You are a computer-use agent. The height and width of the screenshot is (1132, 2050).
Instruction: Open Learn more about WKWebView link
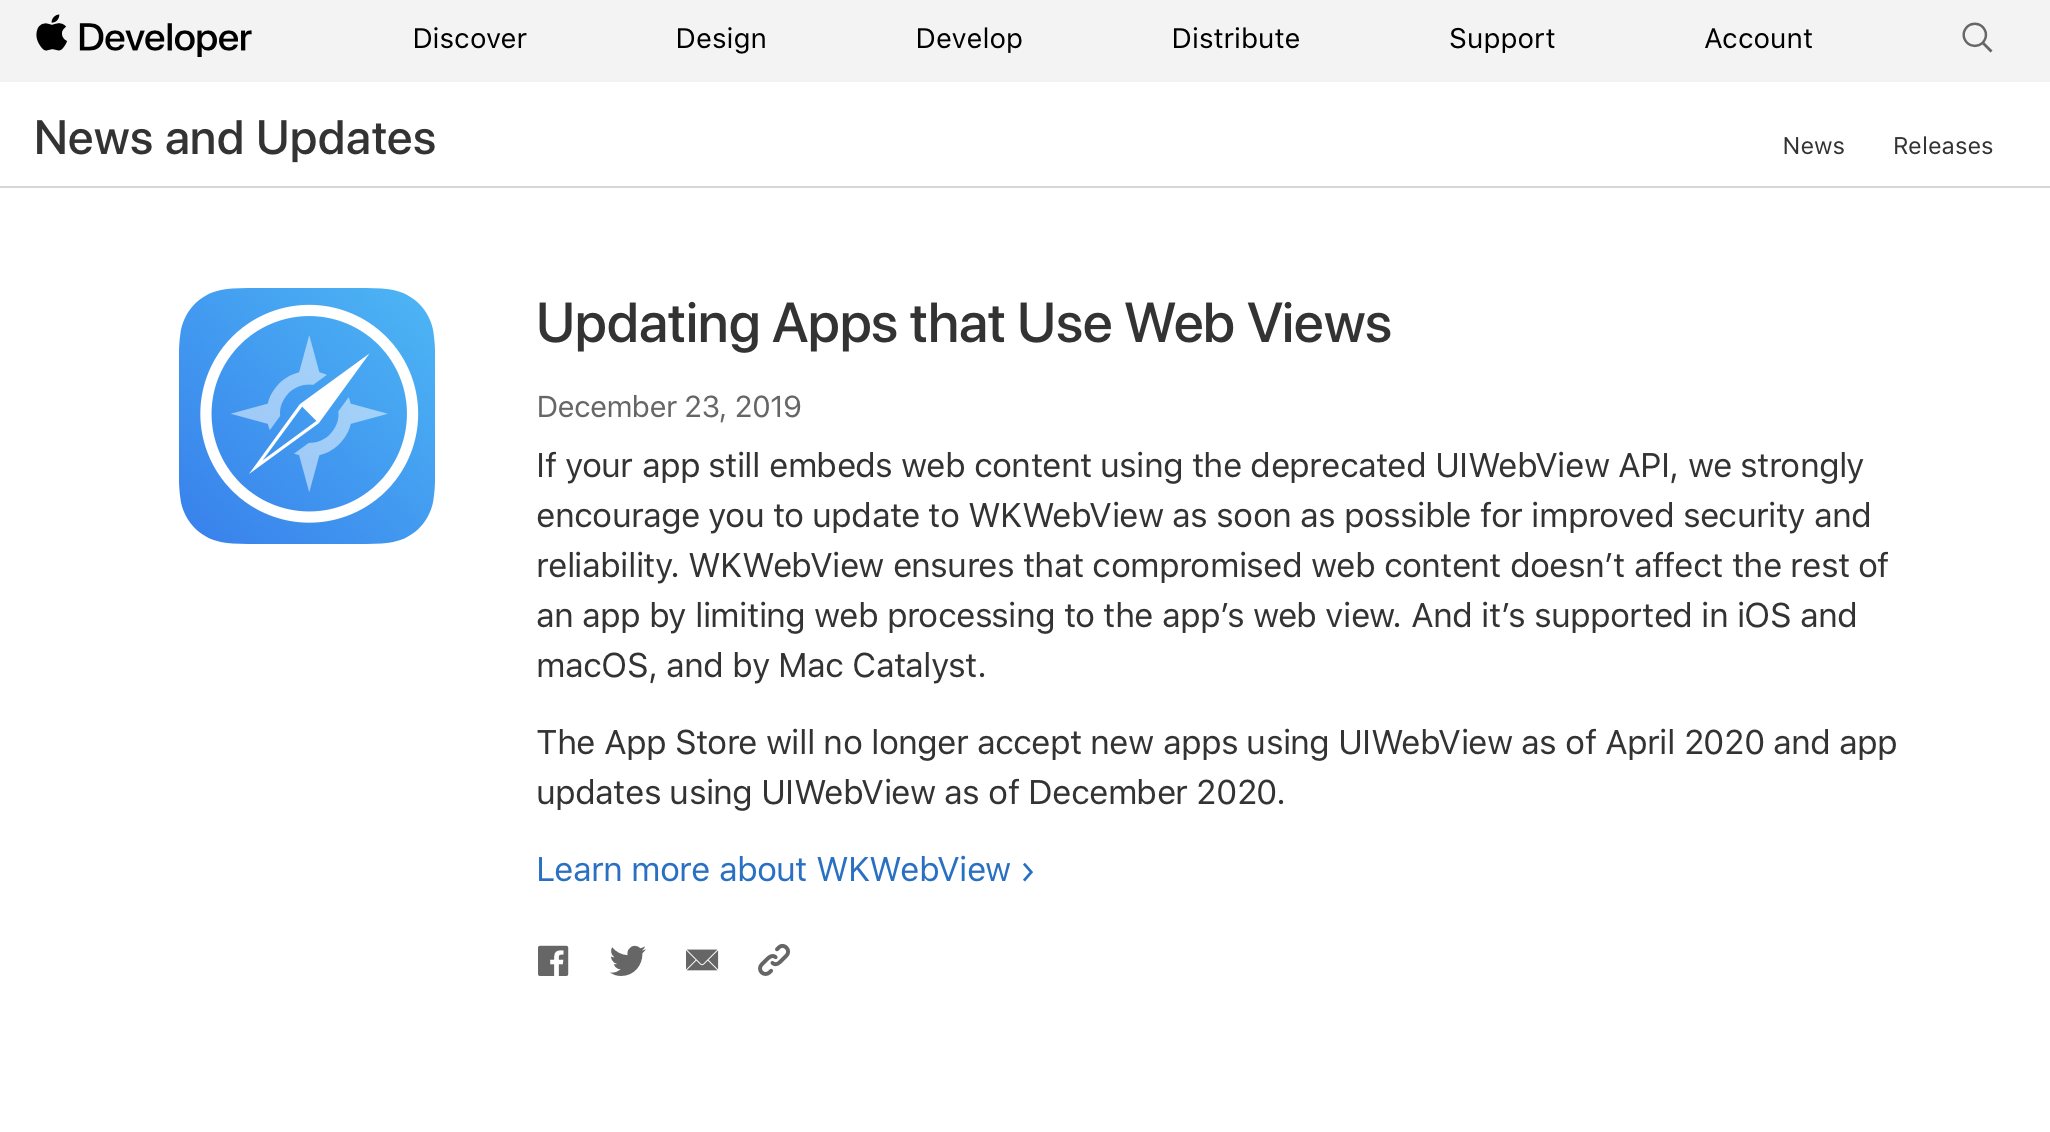point(773,870)
